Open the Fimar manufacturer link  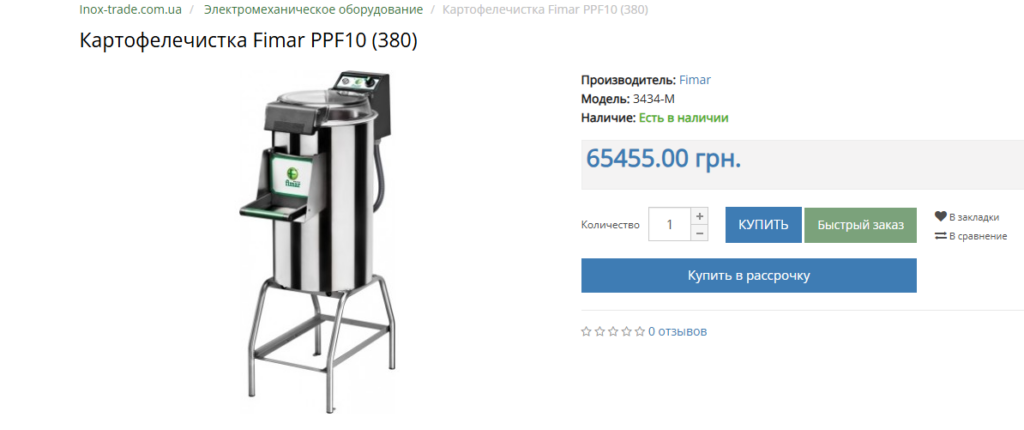(x=695, y=80)
